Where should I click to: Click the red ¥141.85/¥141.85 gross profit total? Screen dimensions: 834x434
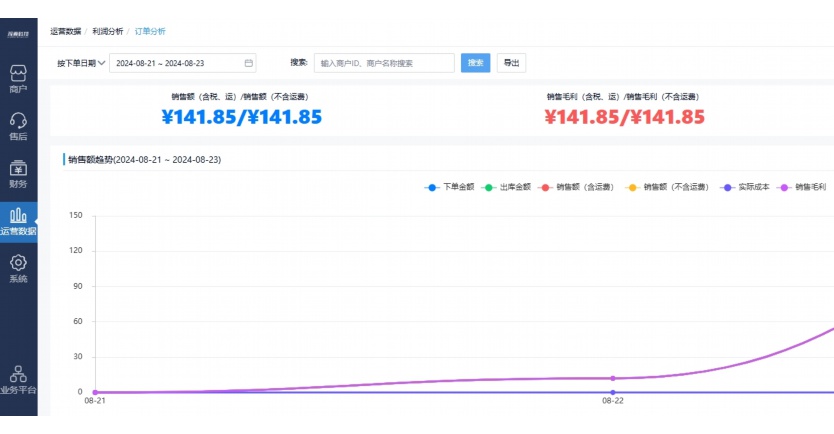coord(624,117)
